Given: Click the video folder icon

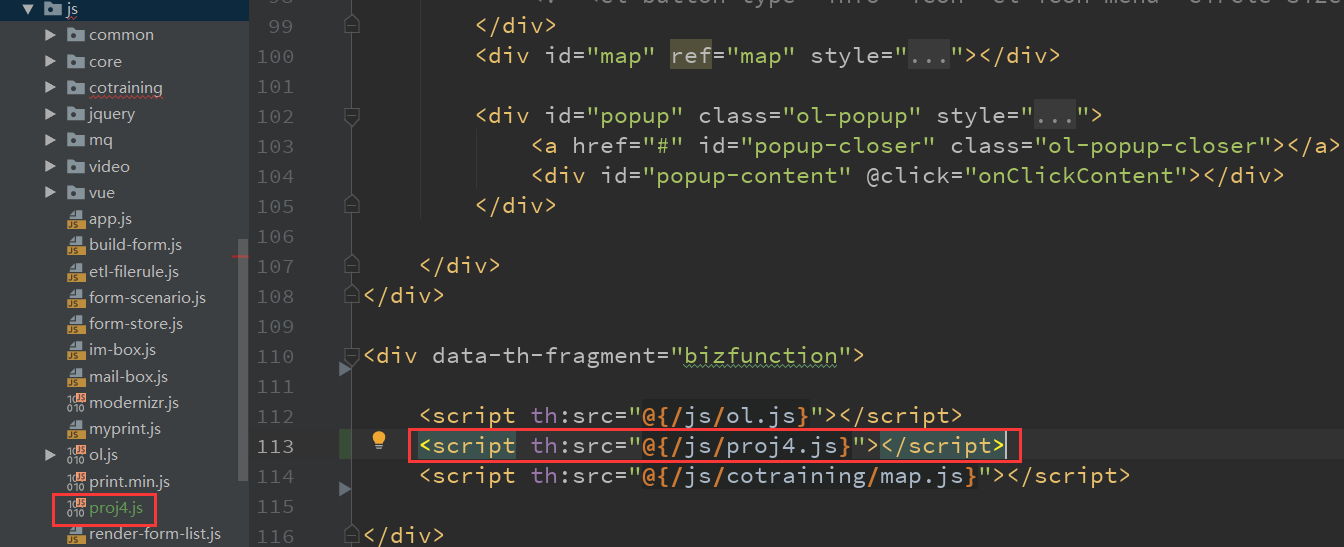Looking at the screenshot, I should pyautogui.click(x=76, y=167).
